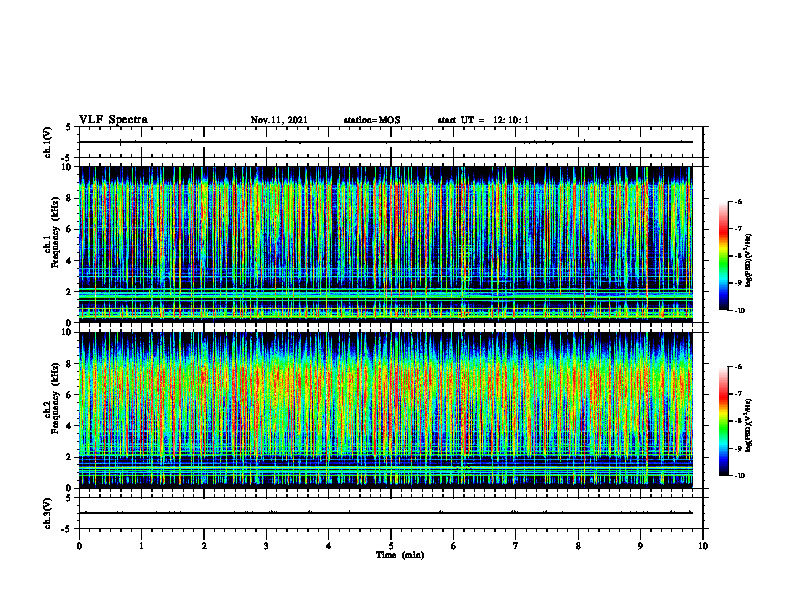Click the ch.1 "Frequency (kHz)" axis label
This screenshot has height=612, width=792.
point(55,230)
